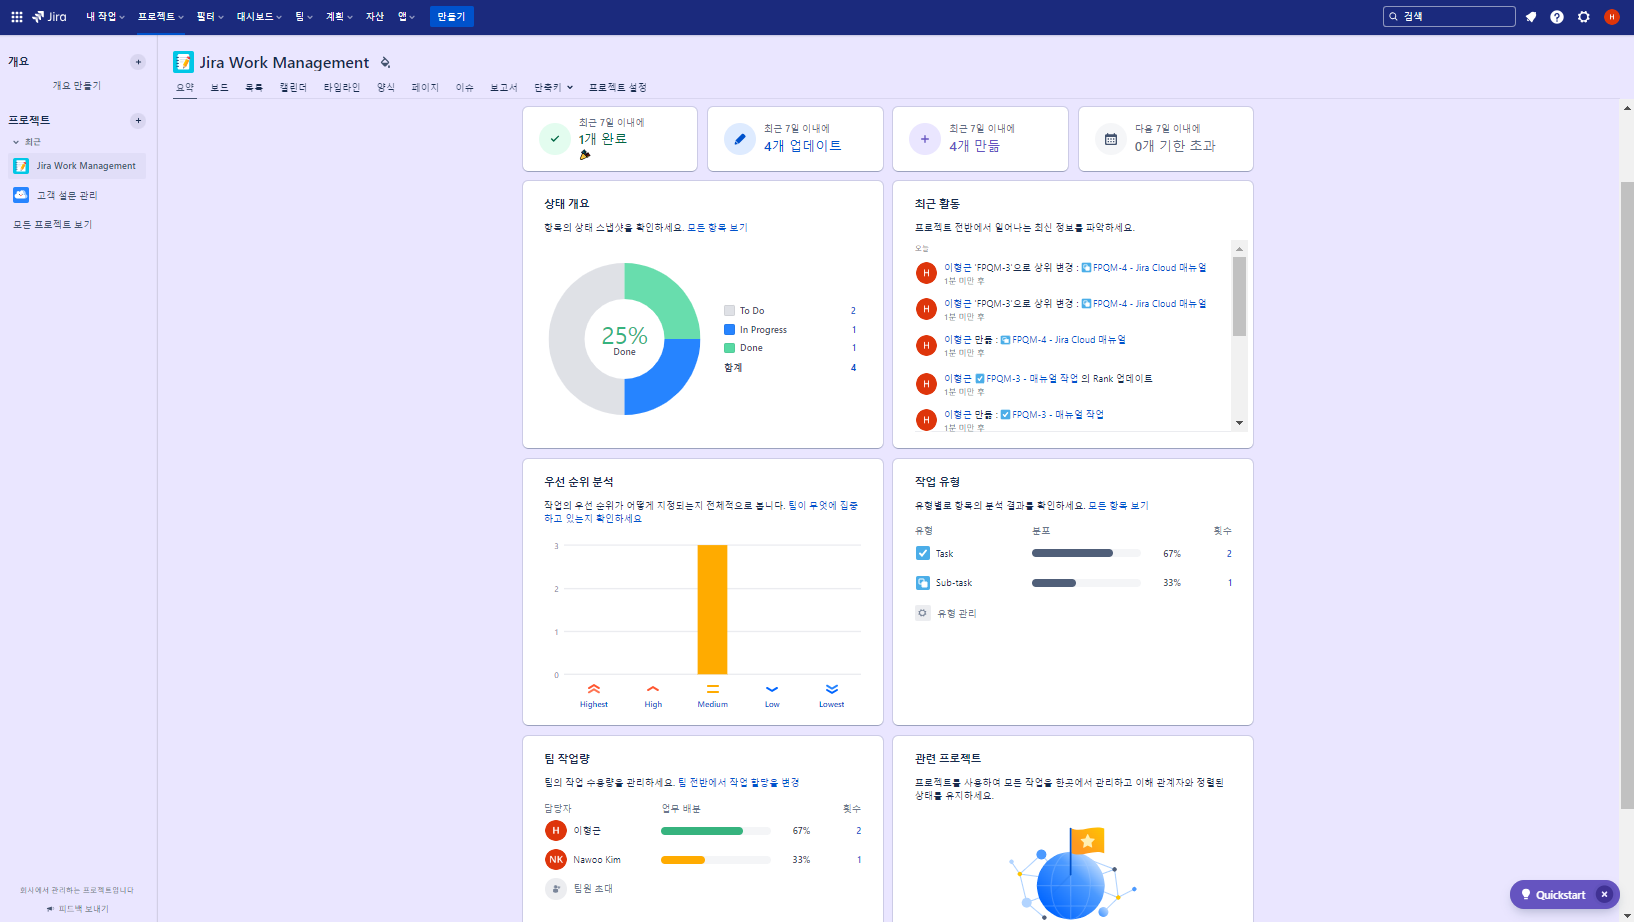
Task: Open the app switcher grid icon
Action: point(17,17)
